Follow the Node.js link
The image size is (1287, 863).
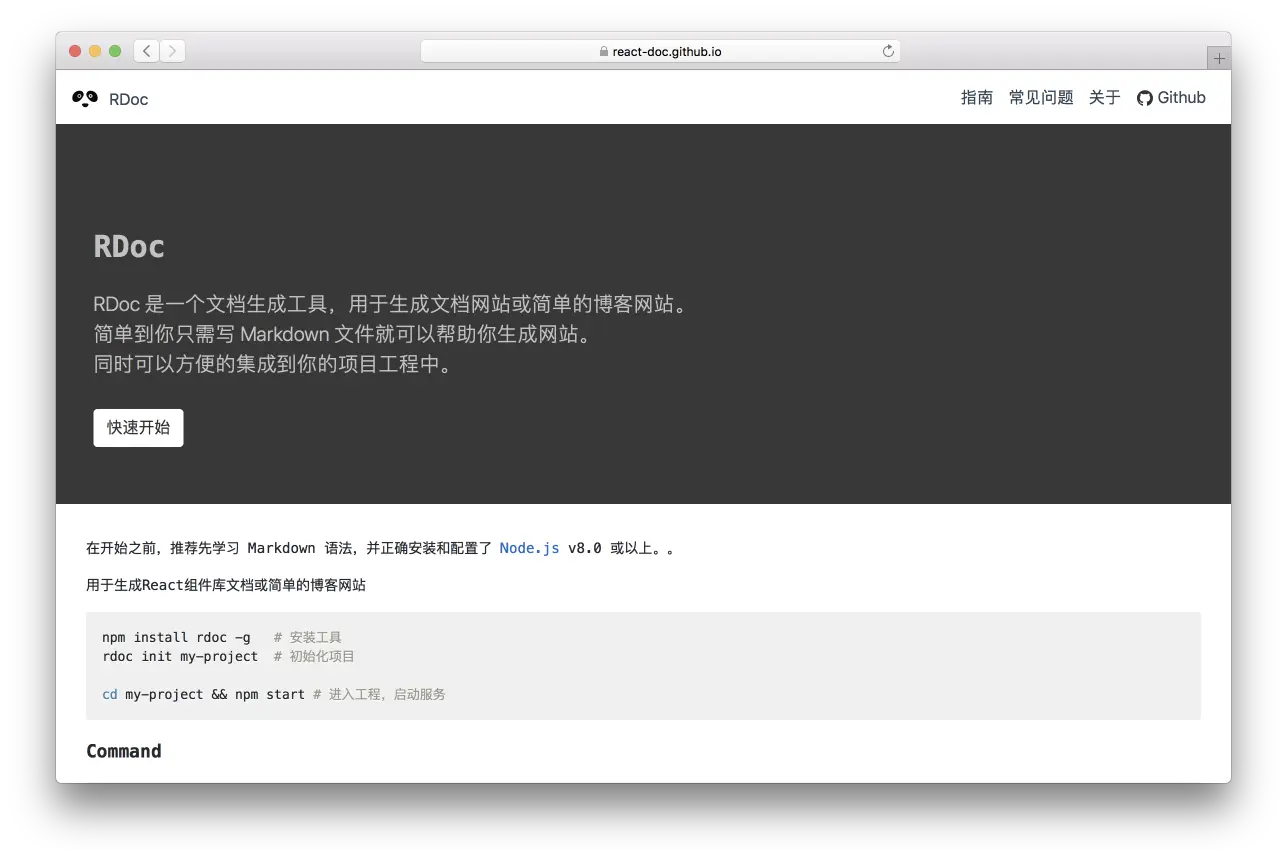(529, 548)
